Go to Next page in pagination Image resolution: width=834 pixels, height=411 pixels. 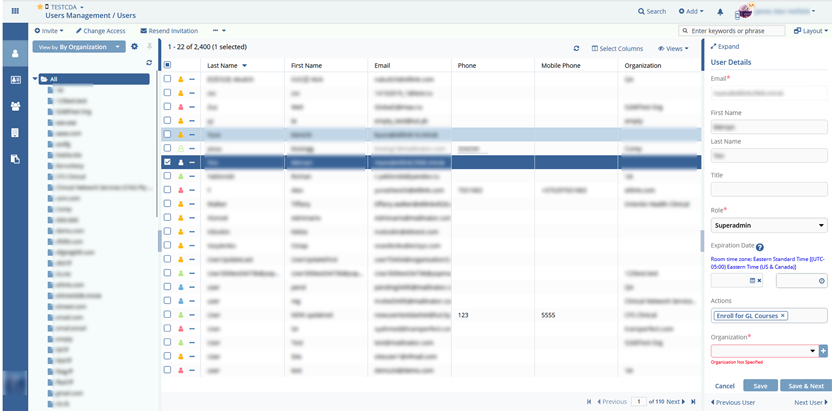[677, 401]
